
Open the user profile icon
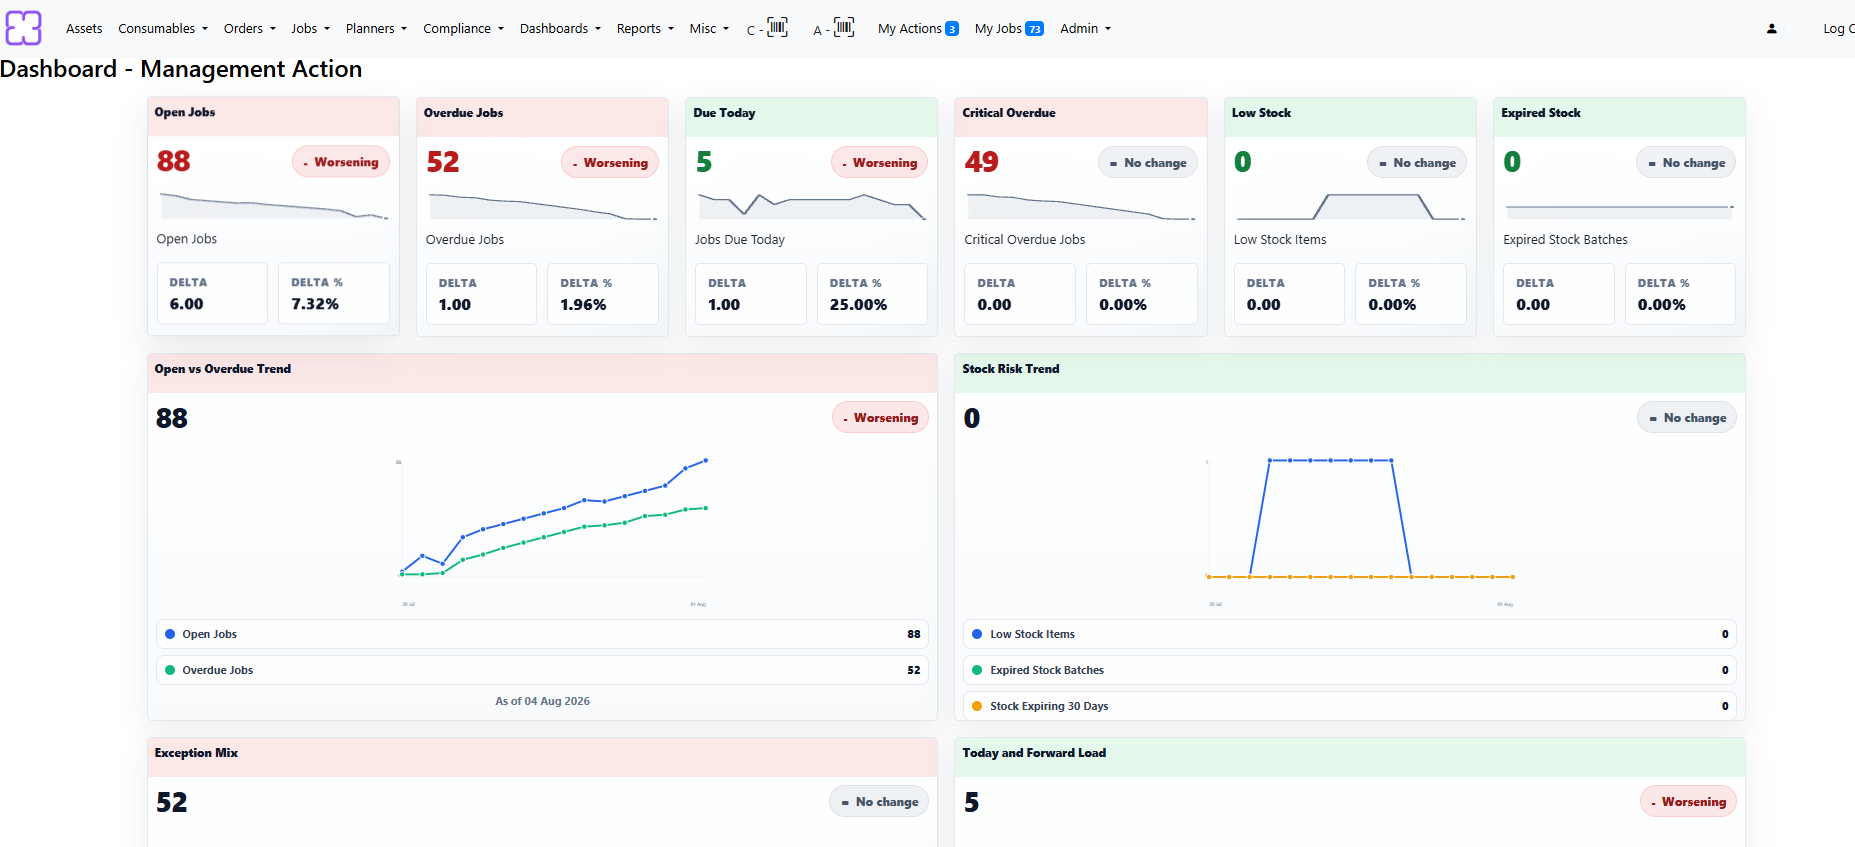pos(1771,29)
